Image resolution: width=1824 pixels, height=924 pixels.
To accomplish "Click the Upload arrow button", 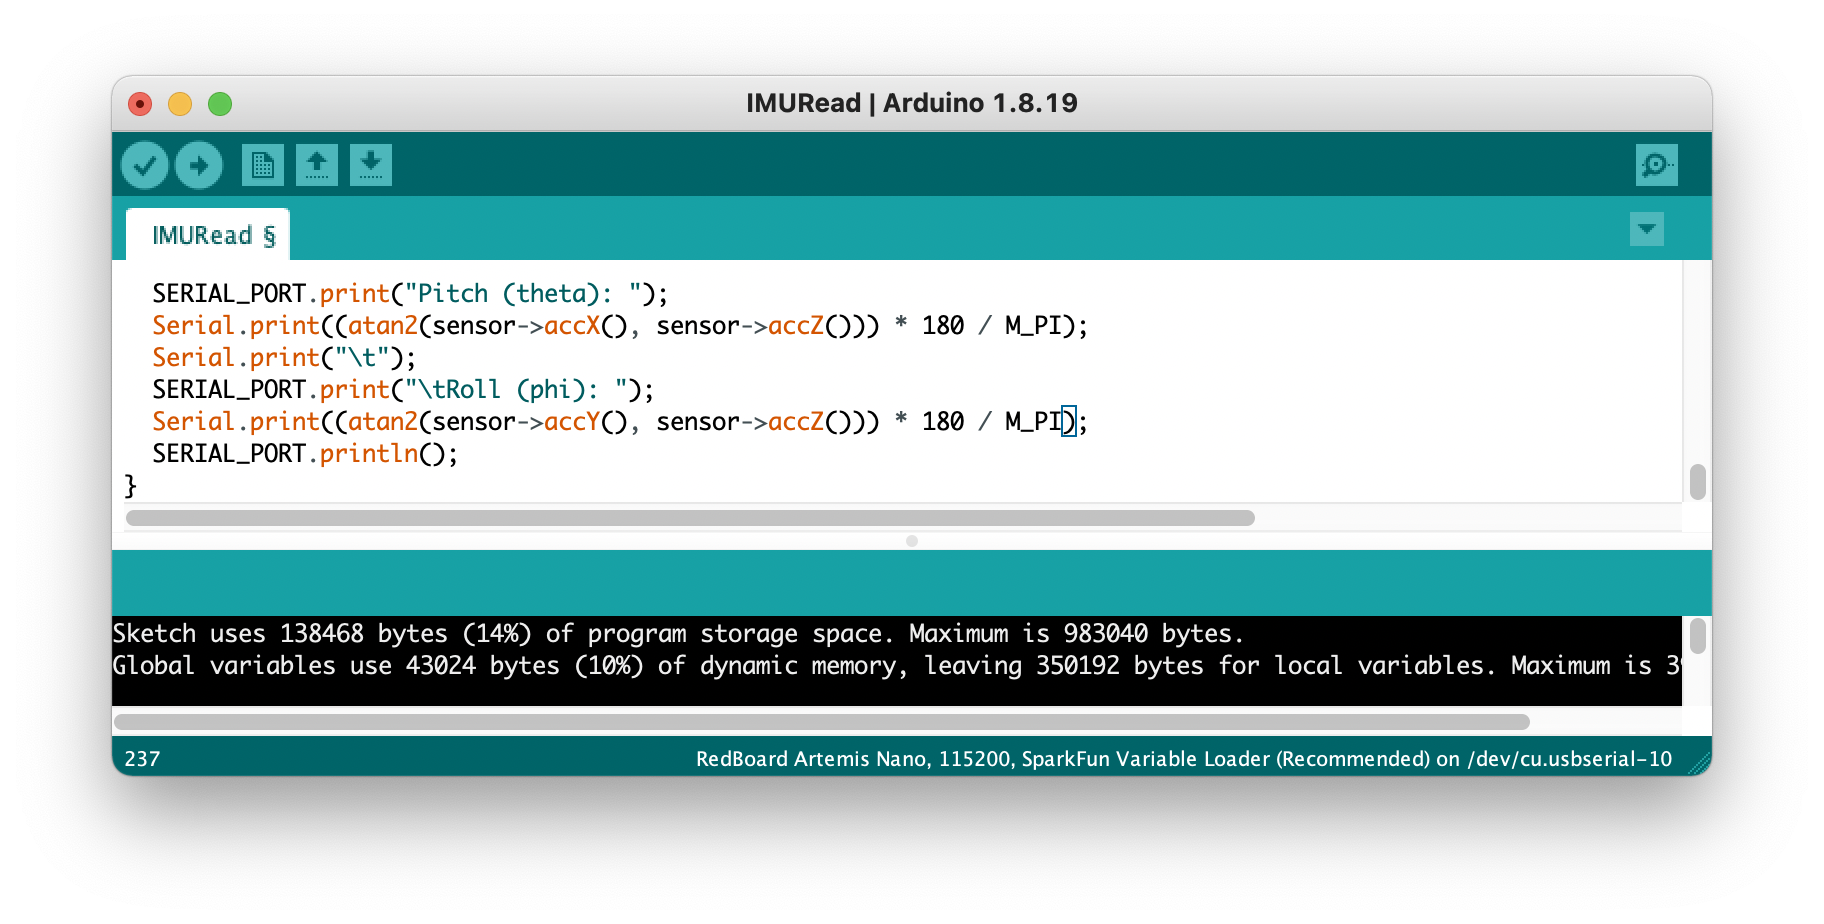I will point(199,165).
